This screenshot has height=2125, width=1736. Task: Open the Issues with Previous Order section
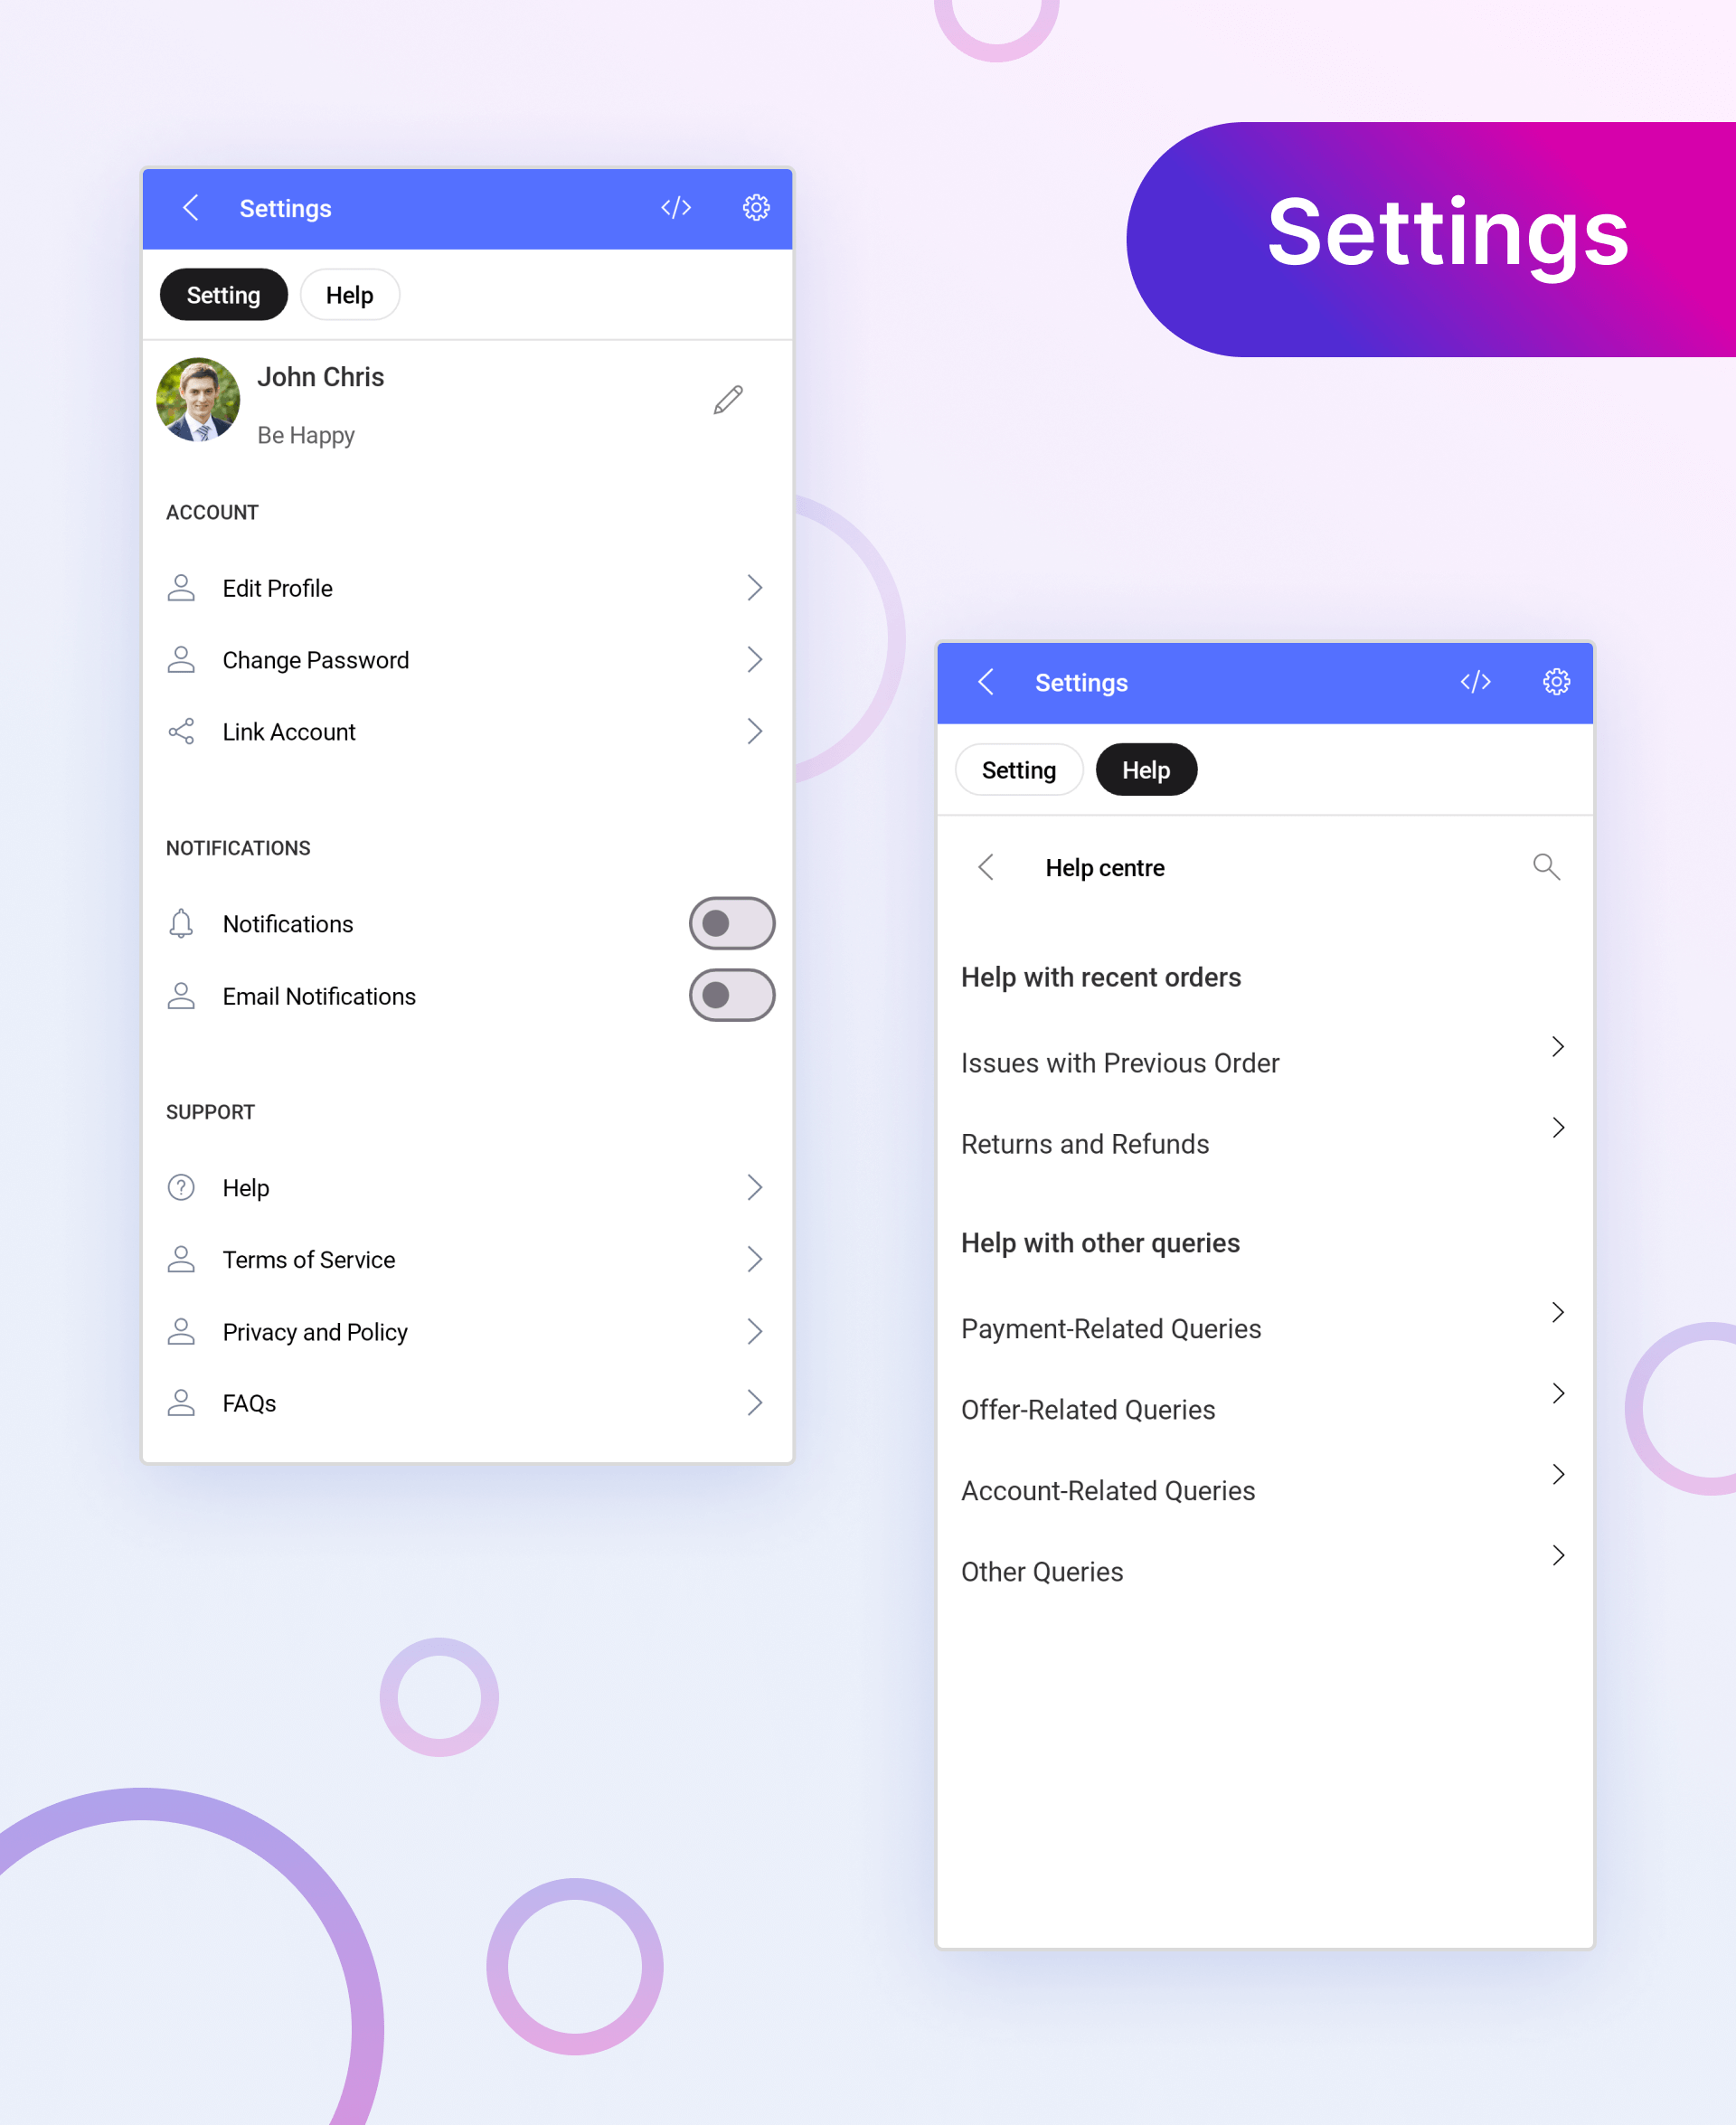click(1261, 1062)
